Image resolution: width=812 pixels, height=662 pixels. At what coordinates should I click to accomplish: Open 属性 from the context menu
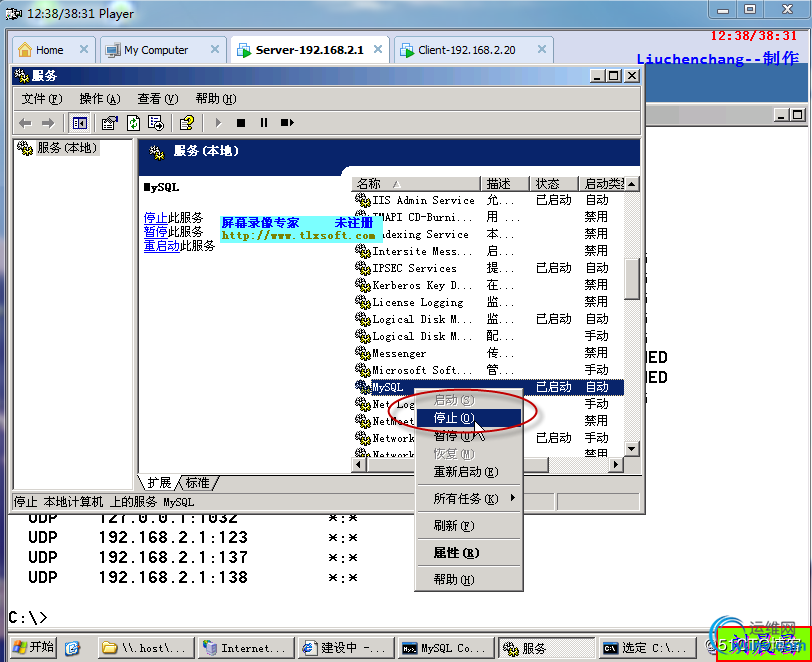(455, 552)
